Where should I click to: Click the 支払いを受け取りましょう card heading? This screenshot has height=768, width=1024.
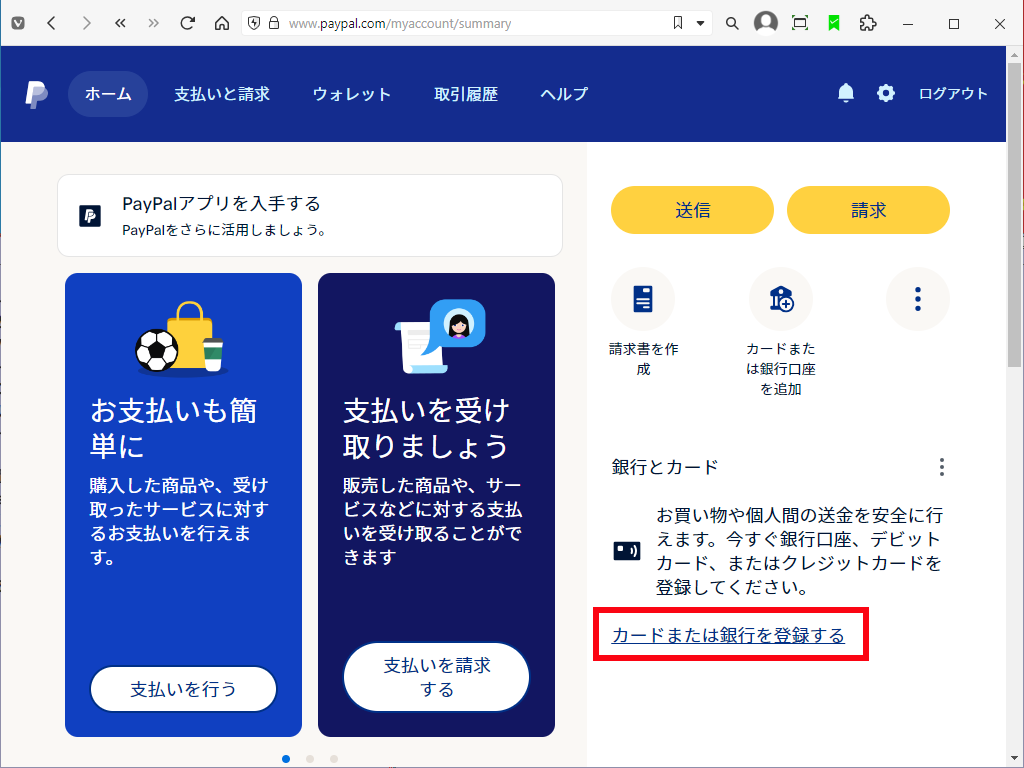pyautogui.click(x=426, y=428)
